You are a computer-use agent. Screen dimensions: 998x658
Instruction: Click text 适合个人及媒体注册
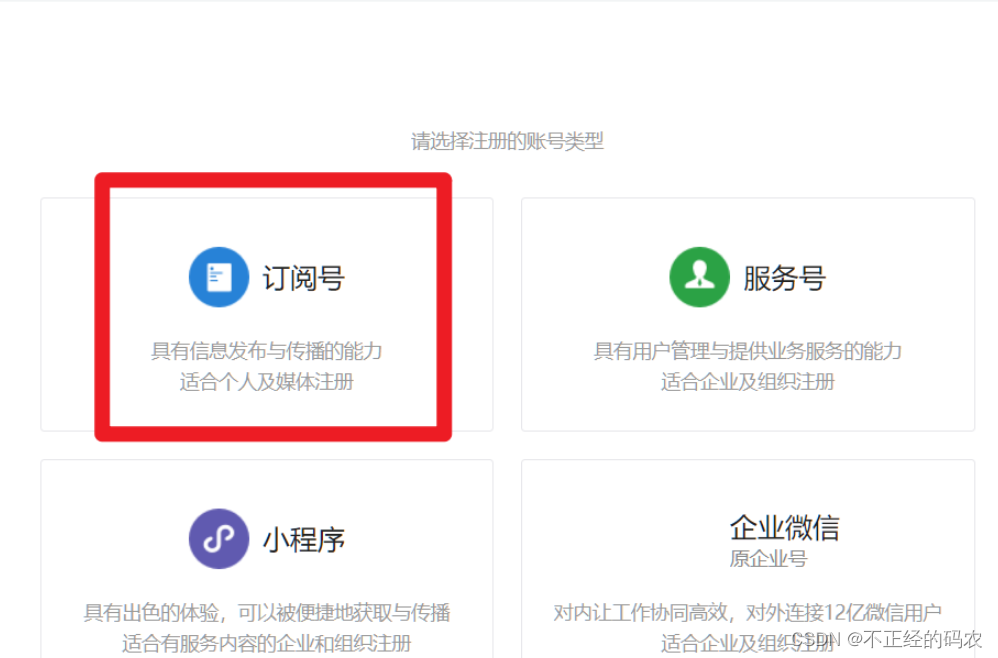point(267,382)
